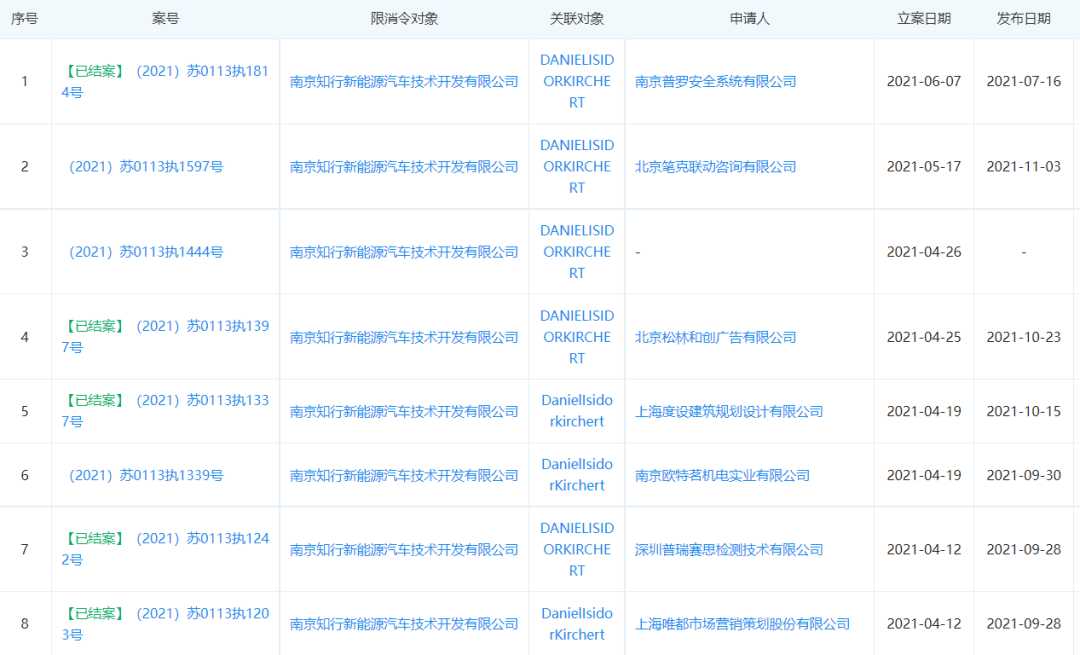Select publish date 2021-11-03
Viewport: 1080px width, 655px height.
tap(1024, 167)
